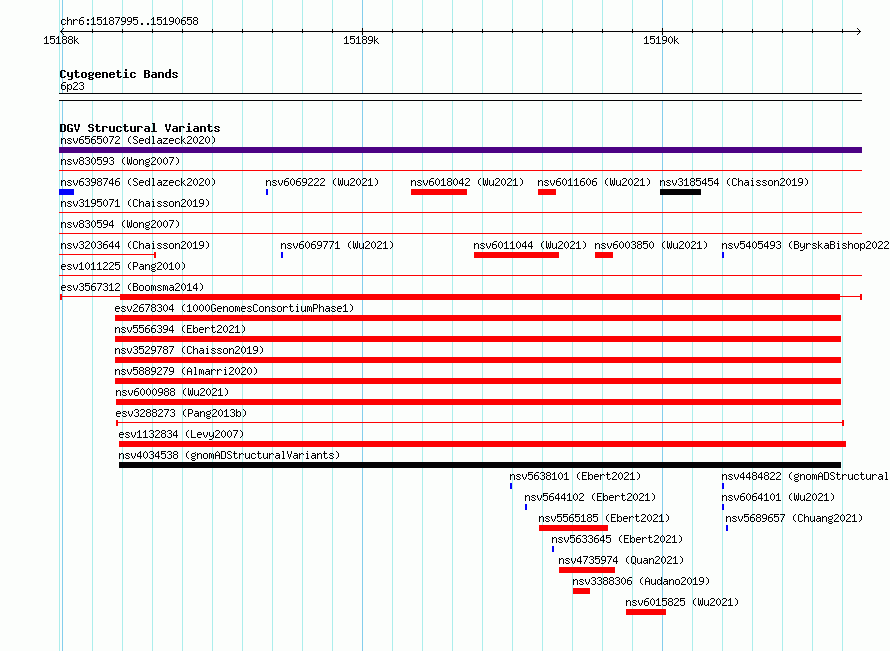Click the esv2678304 1000GenomesConsortiumPhase1 label
The height and width of the screenshot is (651, 890).
point(234,308)
